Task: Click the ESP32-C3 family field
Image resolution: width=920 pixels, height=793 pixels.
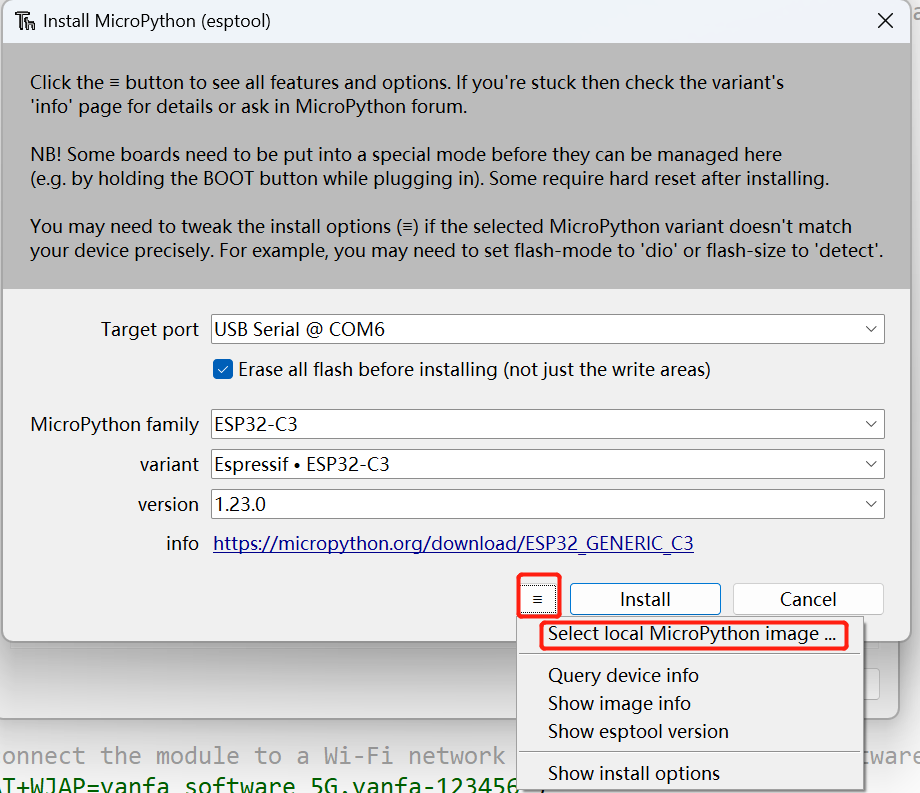Action: tap(547, 424)
